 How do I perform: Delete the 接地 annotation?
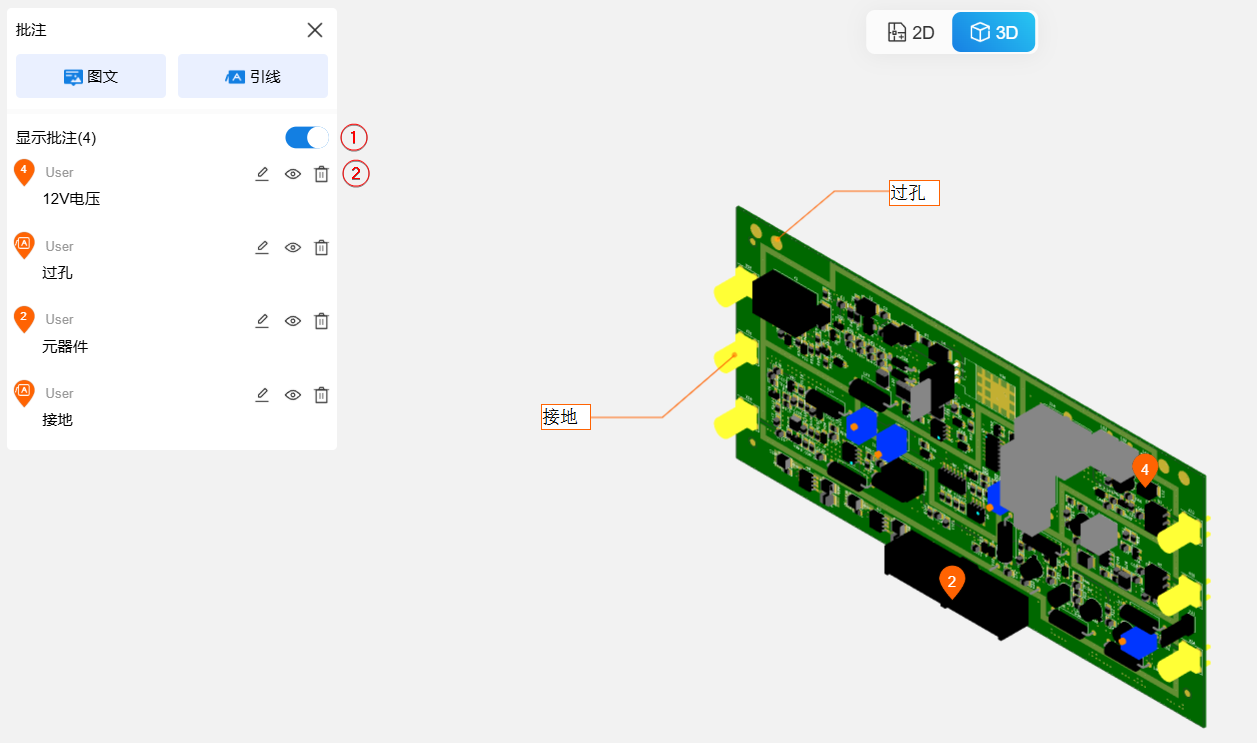pyautogui.click(x=321, y=395)
